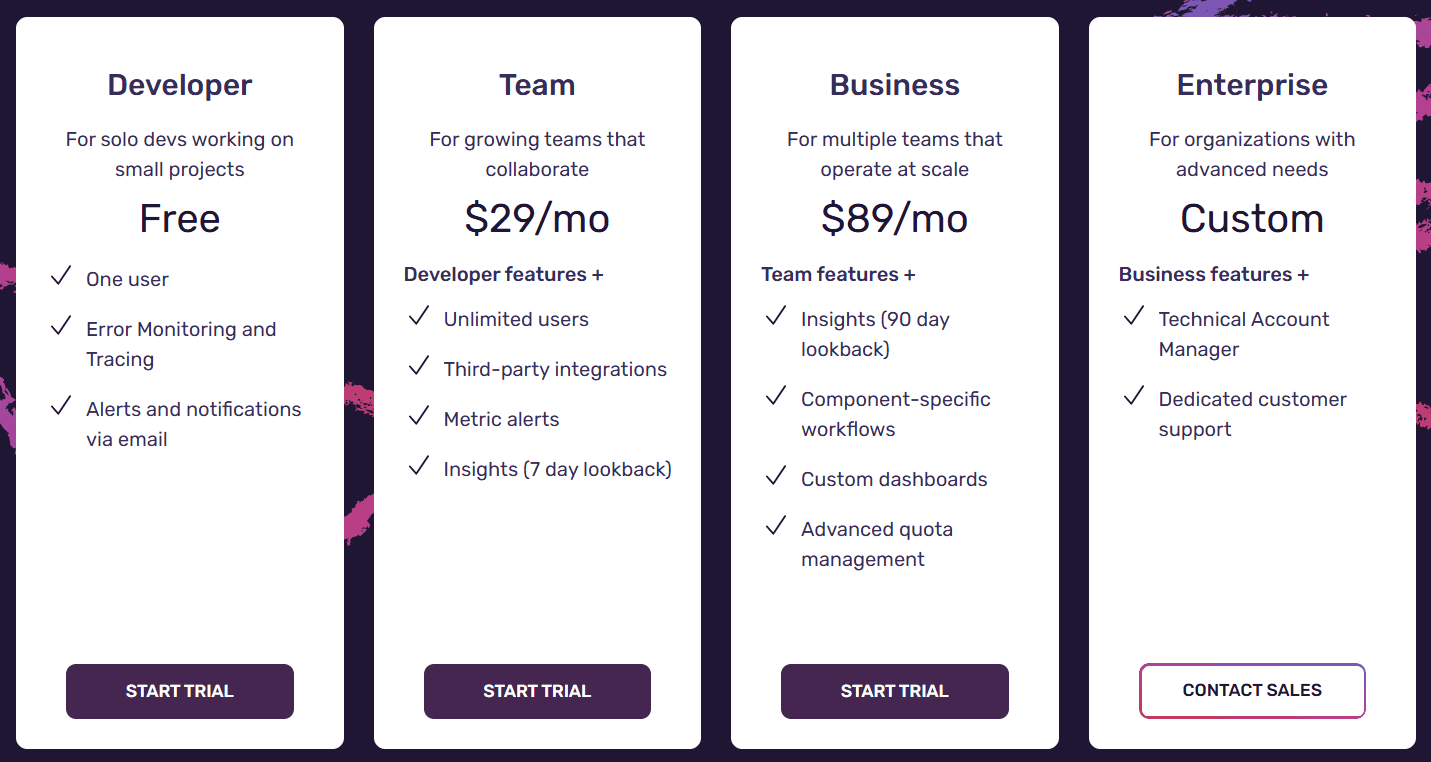Click the $29/mo Team price

(537, 218)
